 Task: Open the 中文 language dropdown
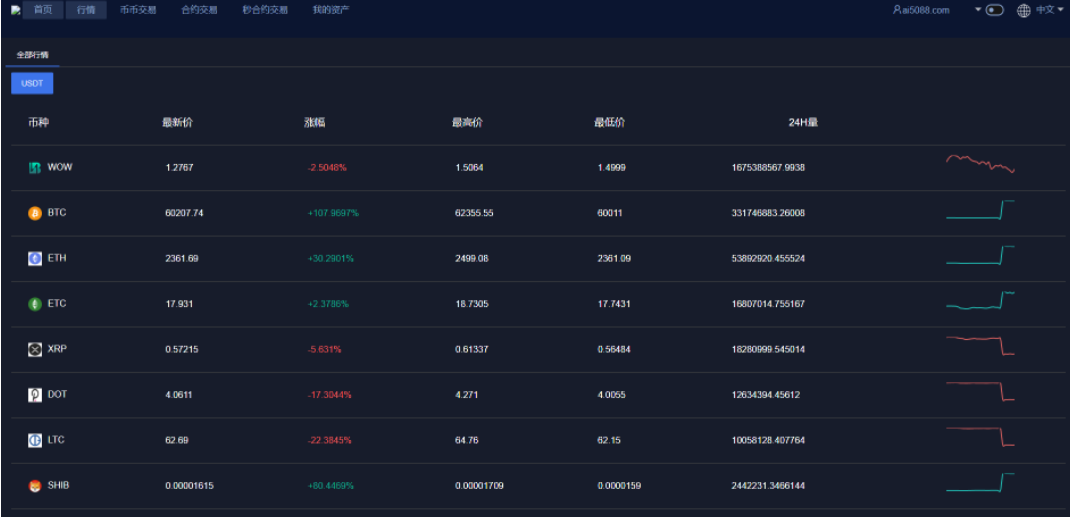[x=1048, y=10]
